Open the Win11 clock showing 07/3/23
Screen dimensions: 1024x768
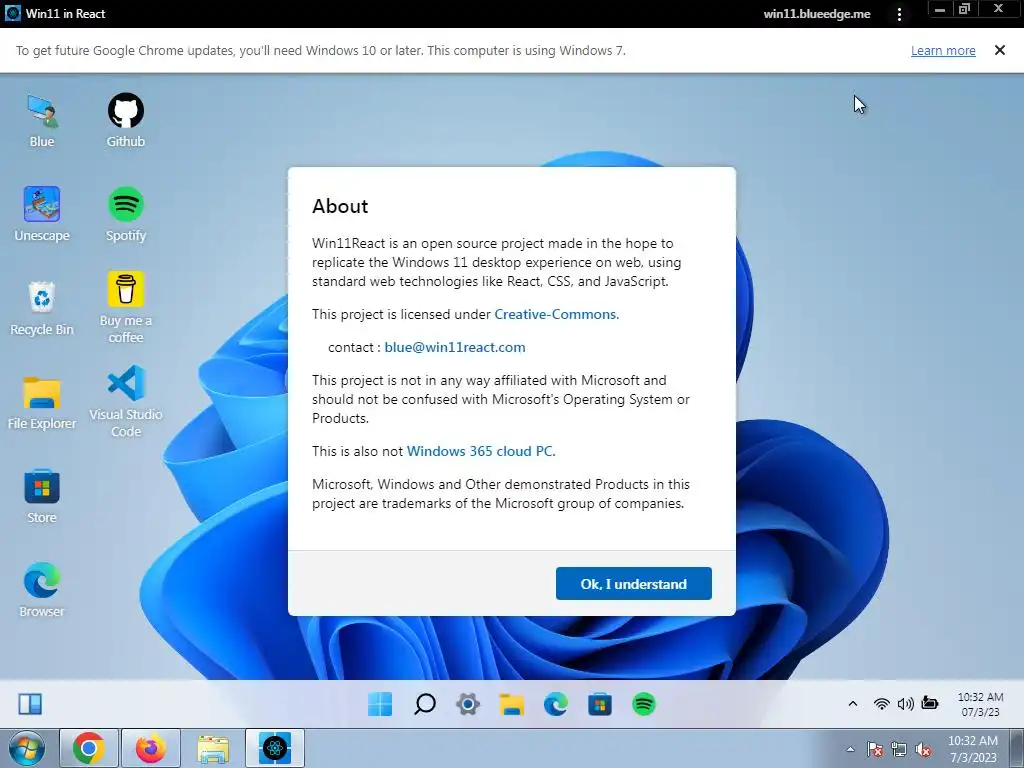point(980,704)
